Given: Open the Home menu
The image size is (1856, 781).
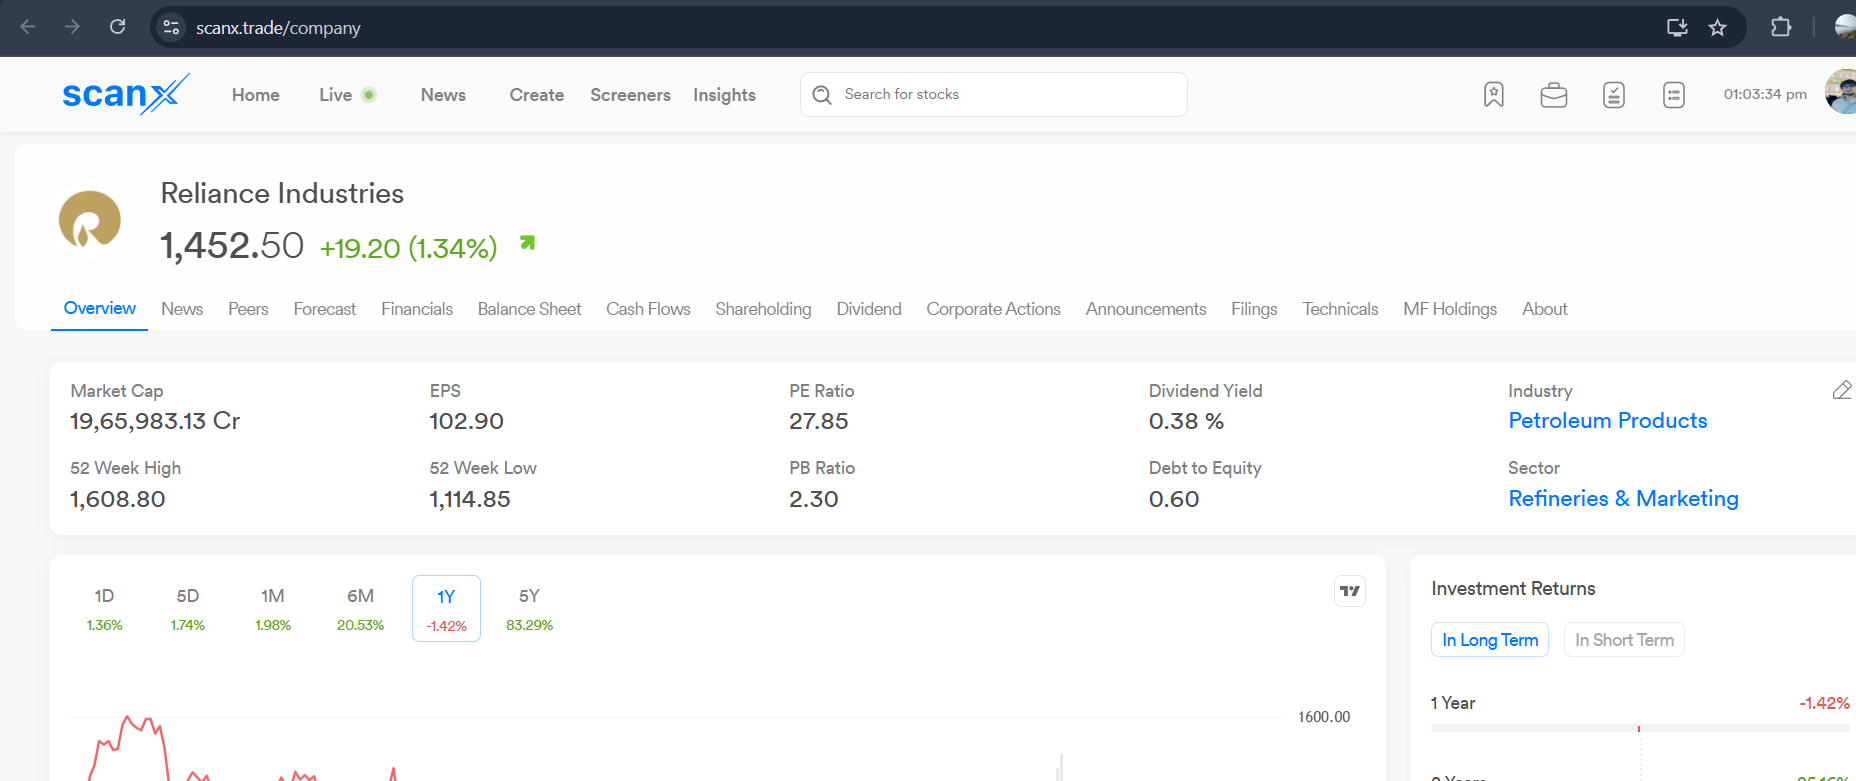Looking at the screenshot, I should (256, 95).
